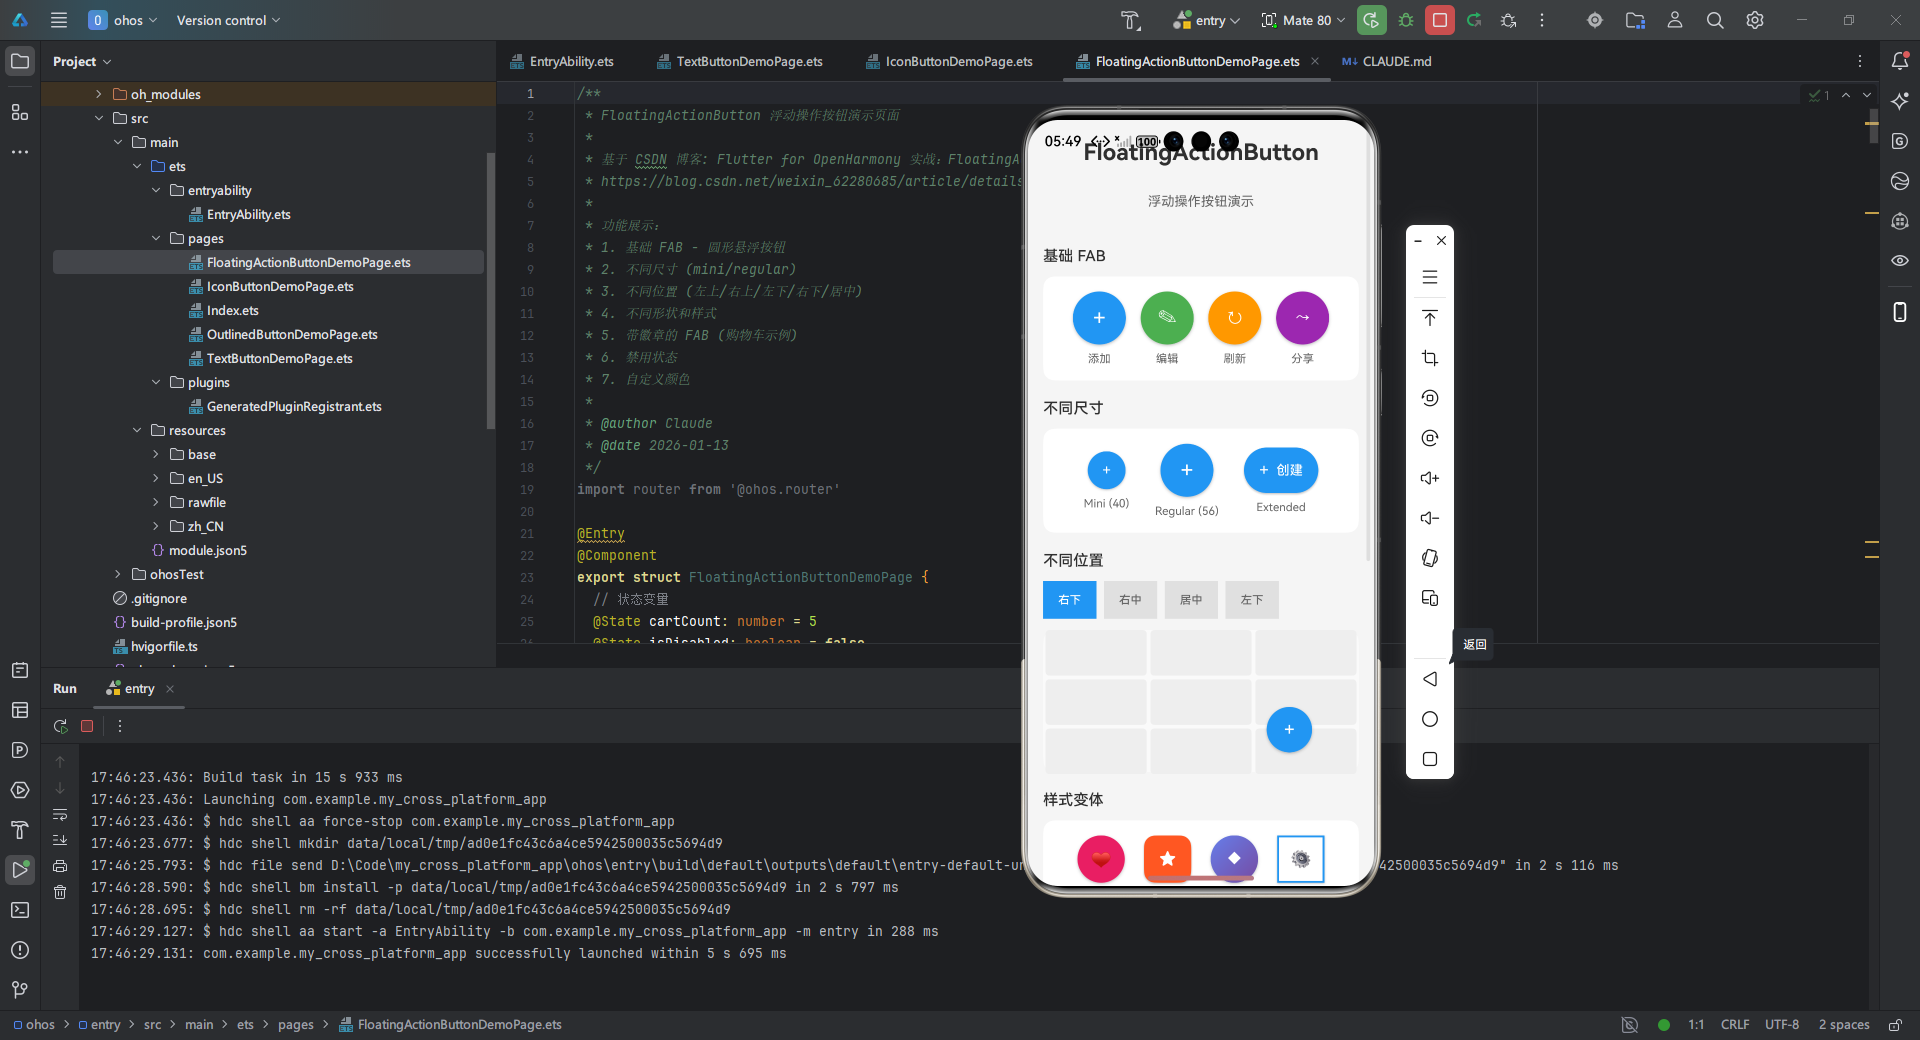Switch to EntryAbility.ets editor tab

coord(562,61)
